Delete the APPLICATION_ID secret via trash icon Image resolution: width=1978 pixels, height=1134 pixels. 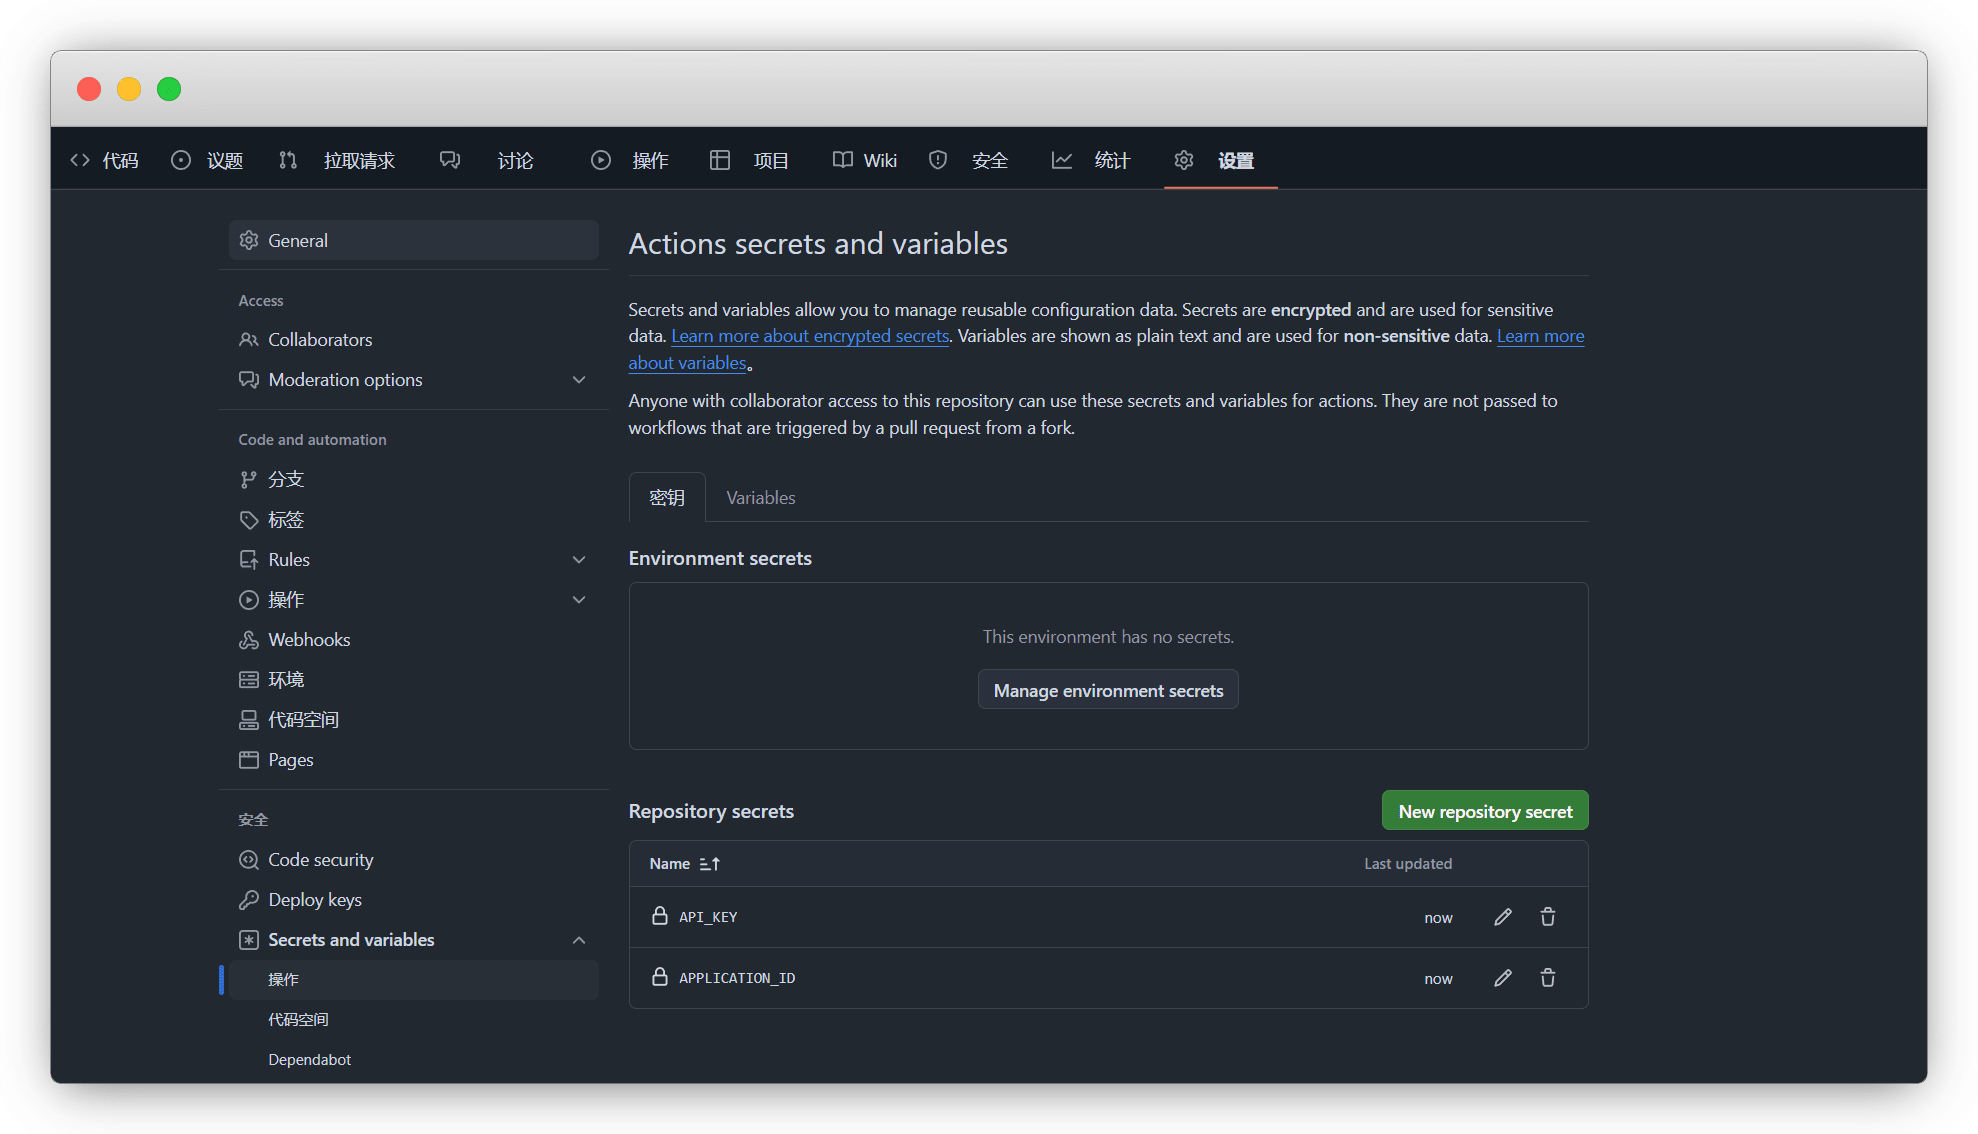coord(1547,978)
